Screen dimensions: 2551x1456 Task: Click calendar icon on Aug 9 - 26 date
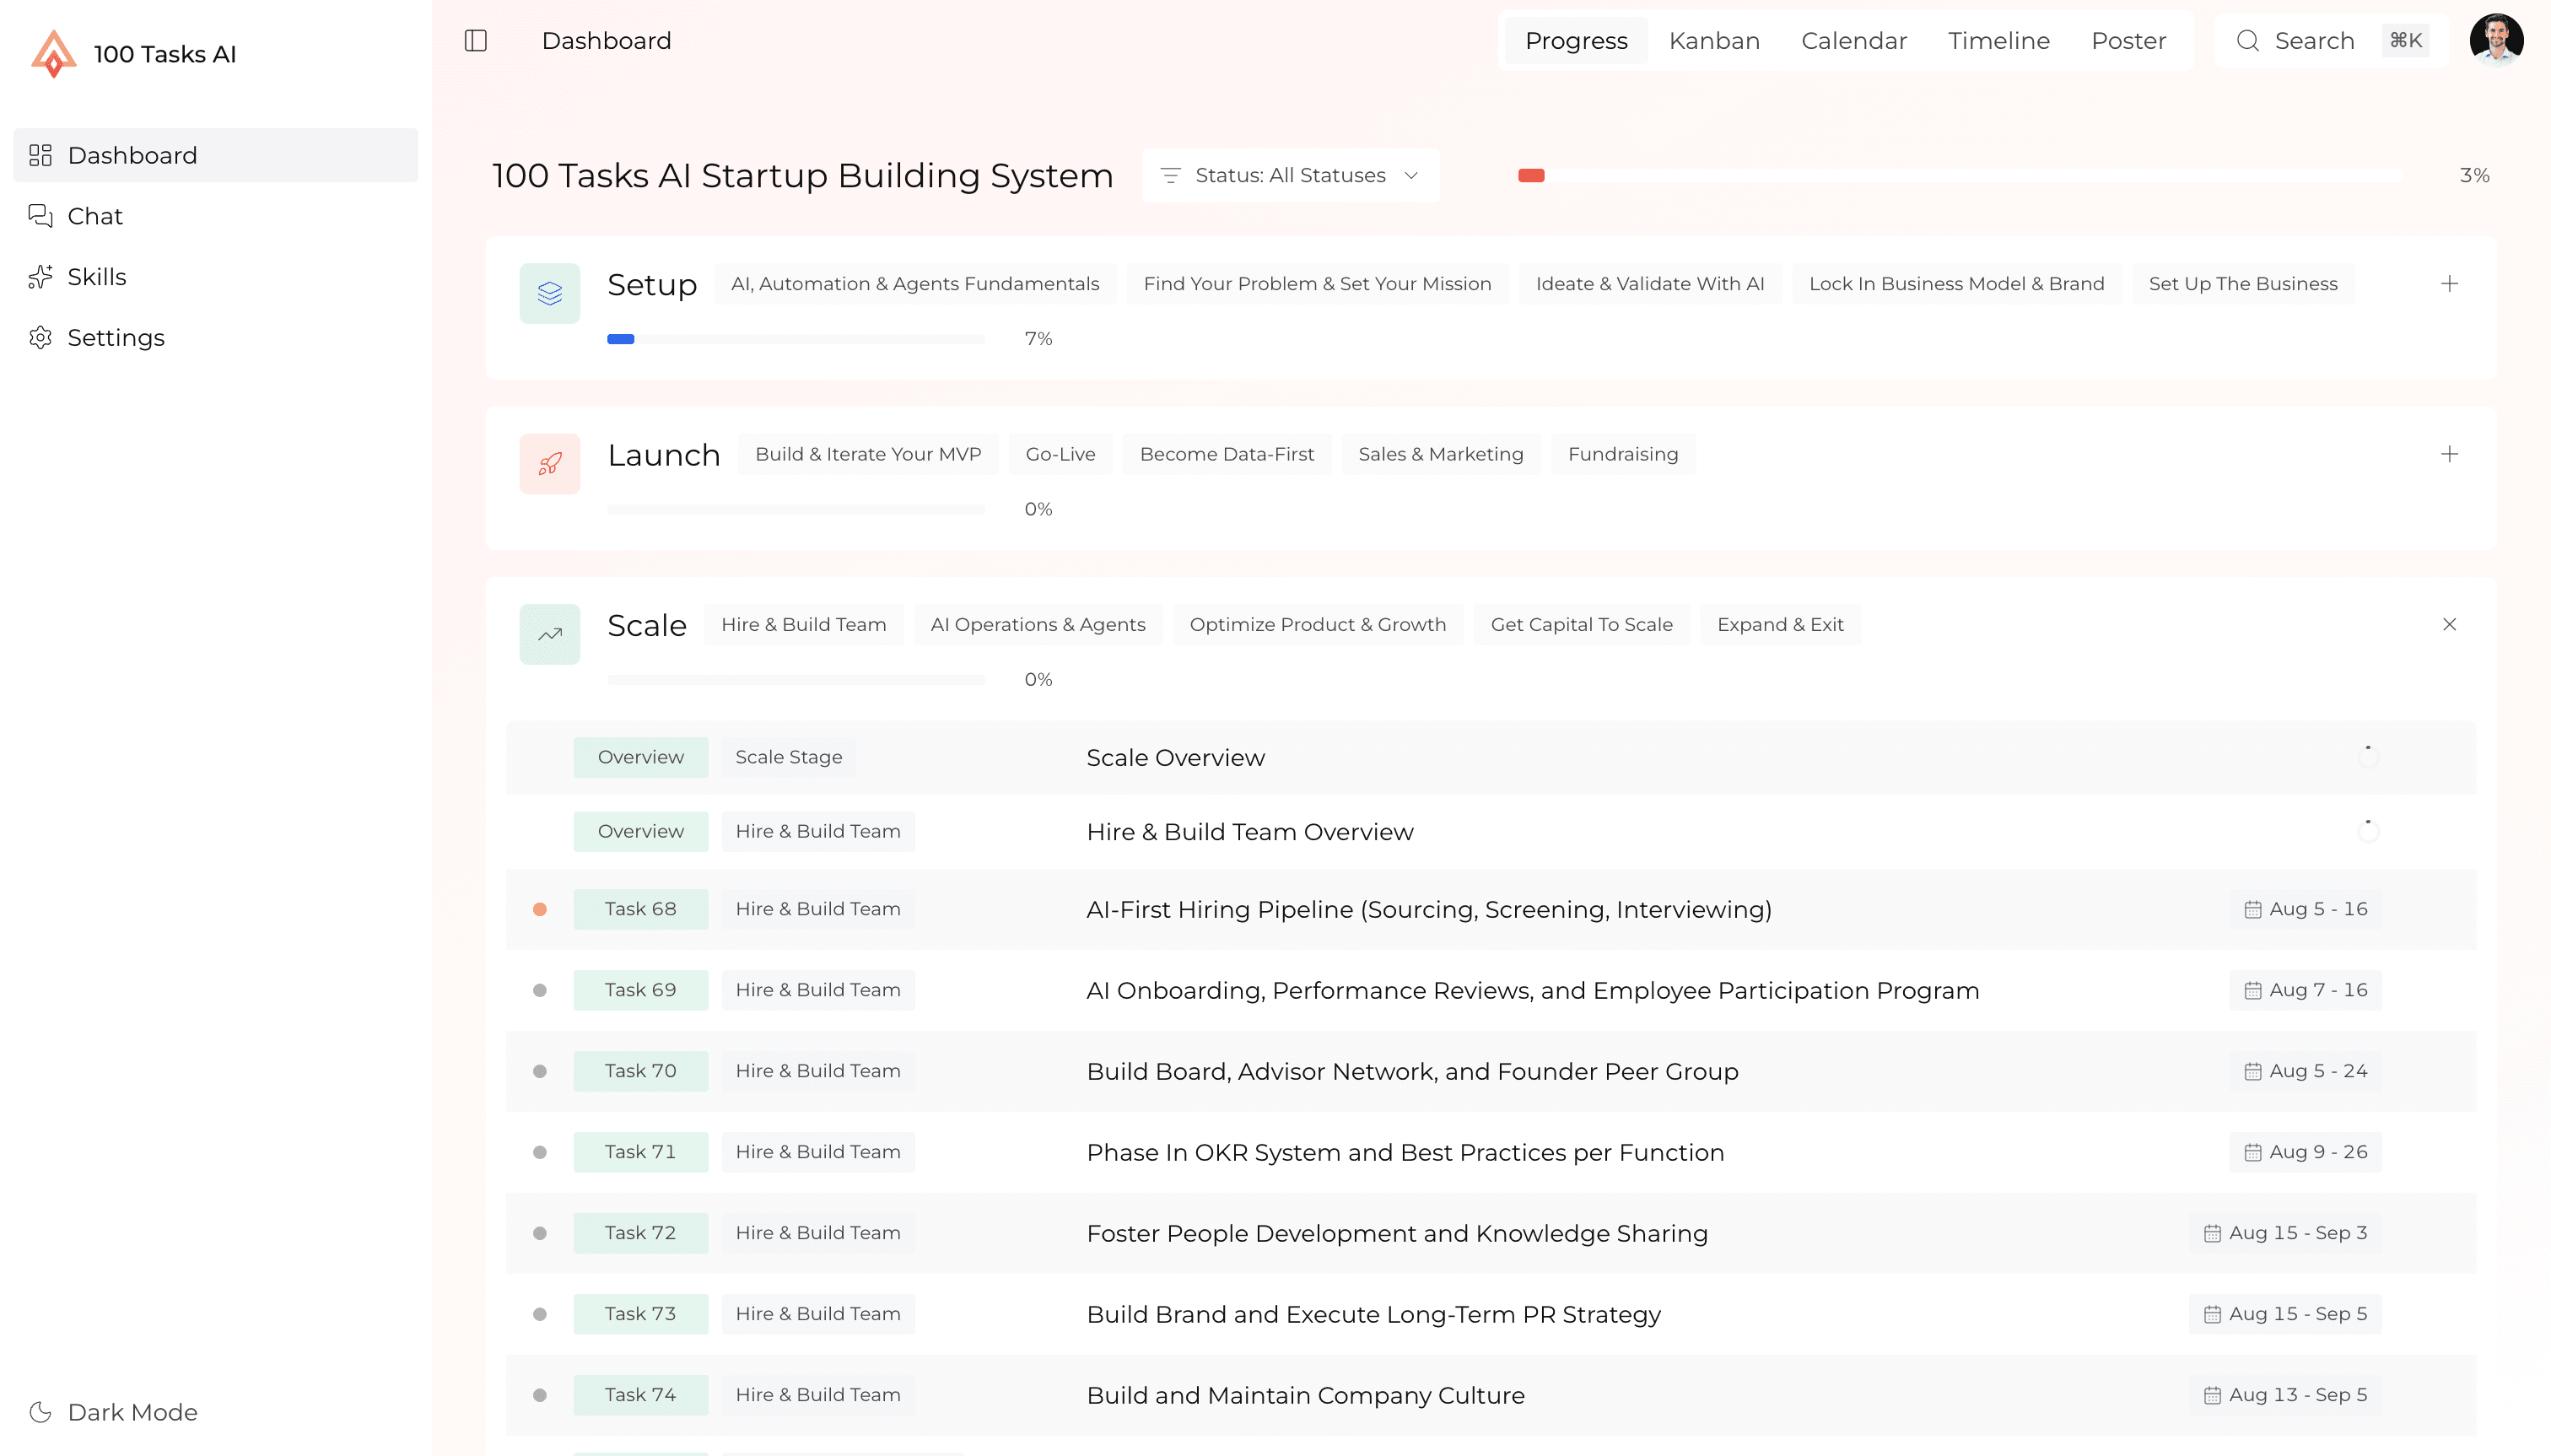[x=2253, y=1153]
